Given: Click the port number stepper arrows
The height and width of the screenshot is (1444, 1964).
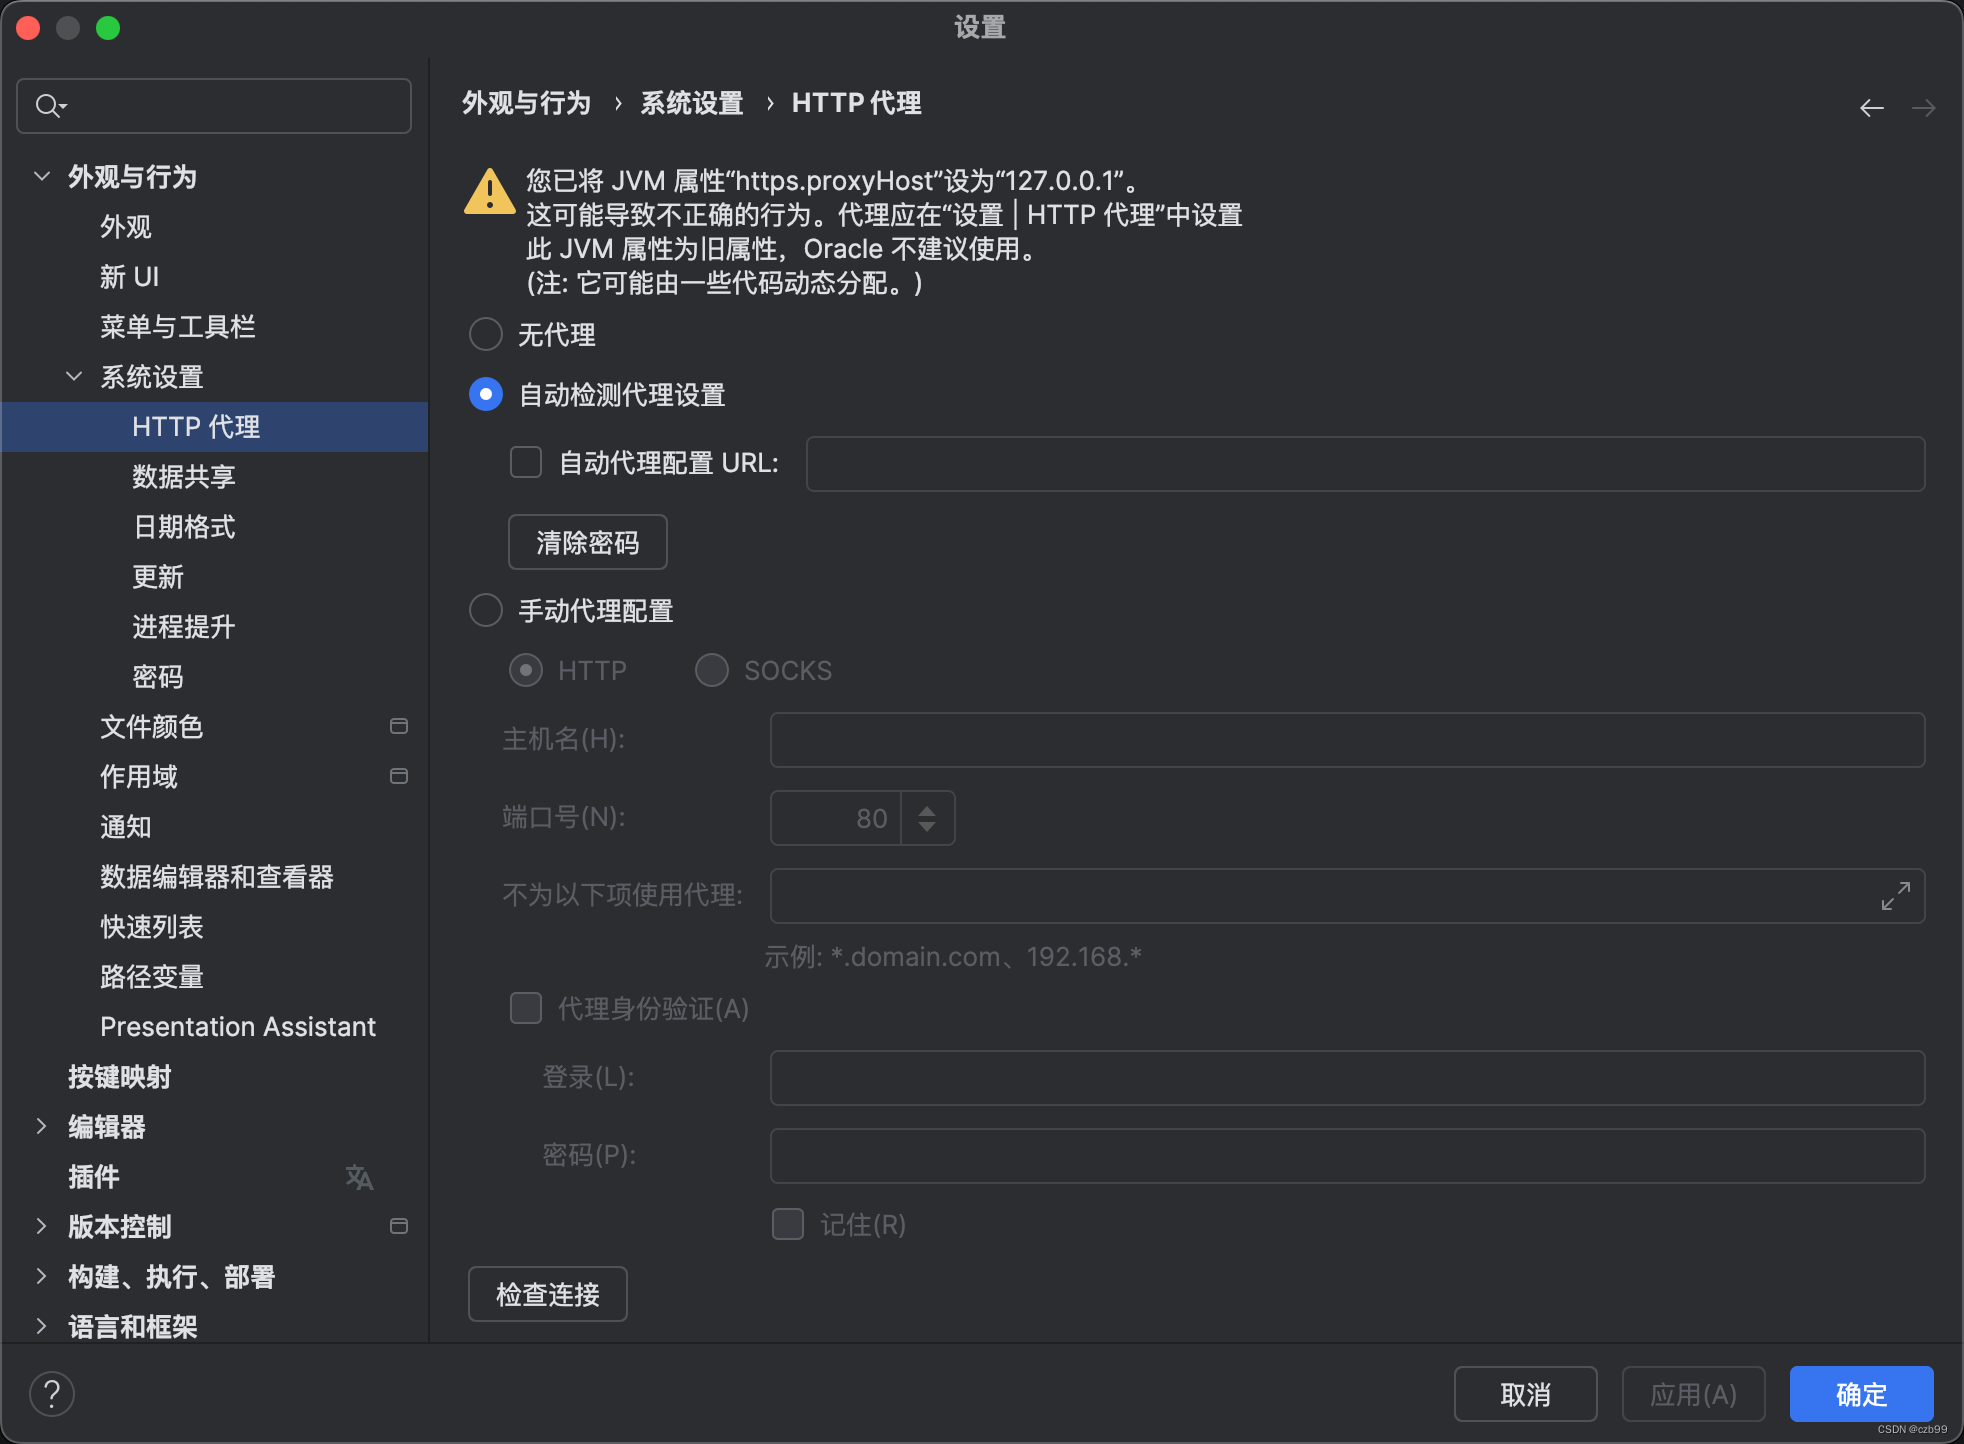Looking at the screenshot, I should click(927, 818).
